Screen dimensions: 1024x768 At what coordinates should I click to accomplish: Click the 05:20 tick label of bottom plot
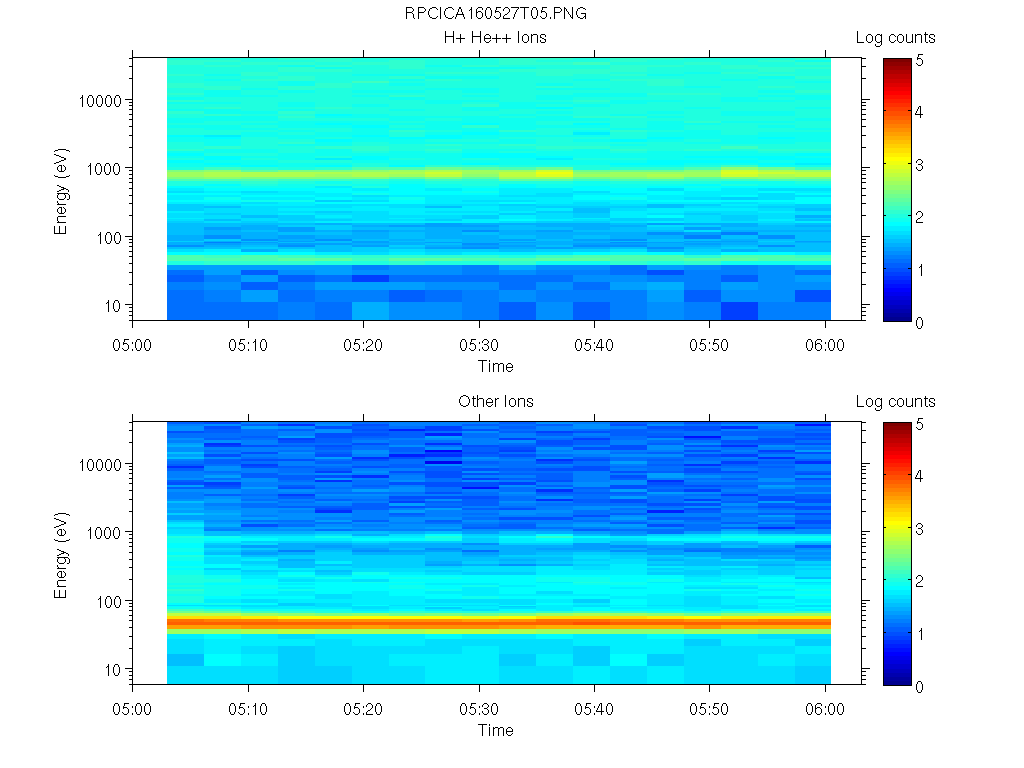pyautogui.click(x=363, y=709)
